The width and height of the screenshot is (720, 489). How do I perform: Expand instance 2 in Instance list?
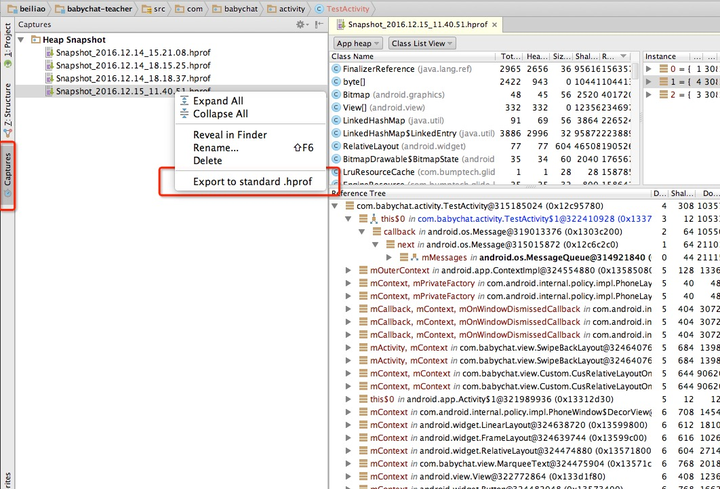(x=648, y=95)
